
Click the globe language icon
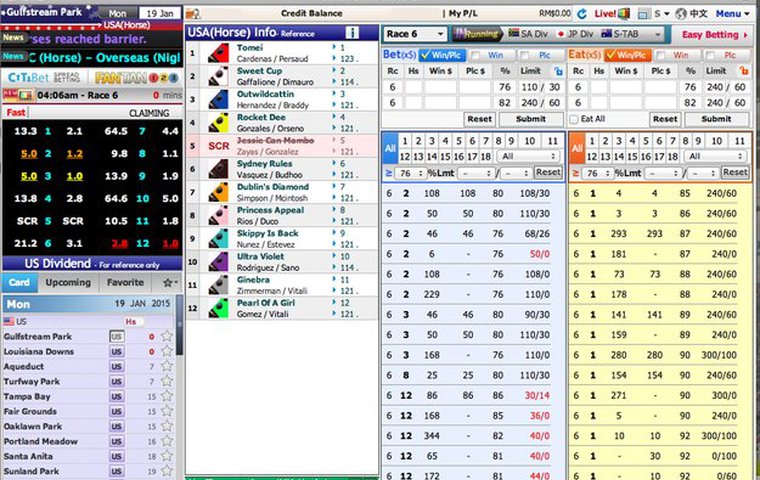pos(681,14)
